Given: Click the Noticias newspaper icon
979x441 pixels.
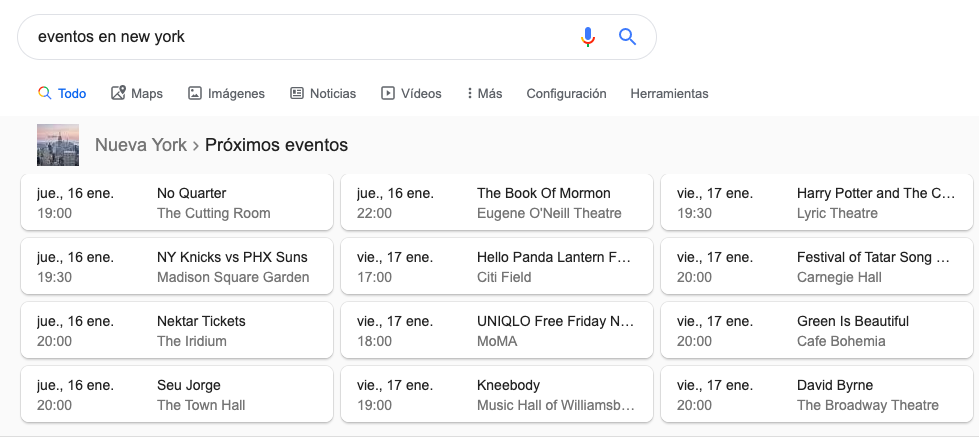Looking at the screenshot, I should (x=297, y=93).
